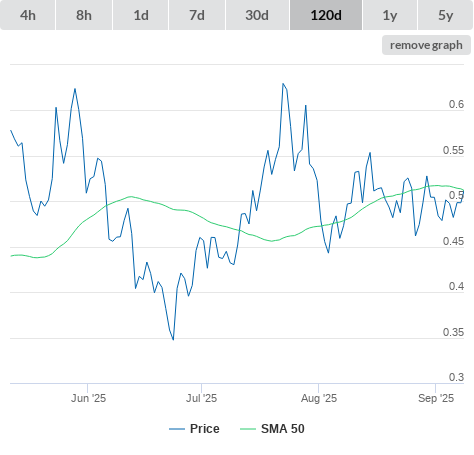Image resolution: width=474 pixels, height=455 pixels.
Task: Toggle the Price series legend label
Action: pos(205,429)
